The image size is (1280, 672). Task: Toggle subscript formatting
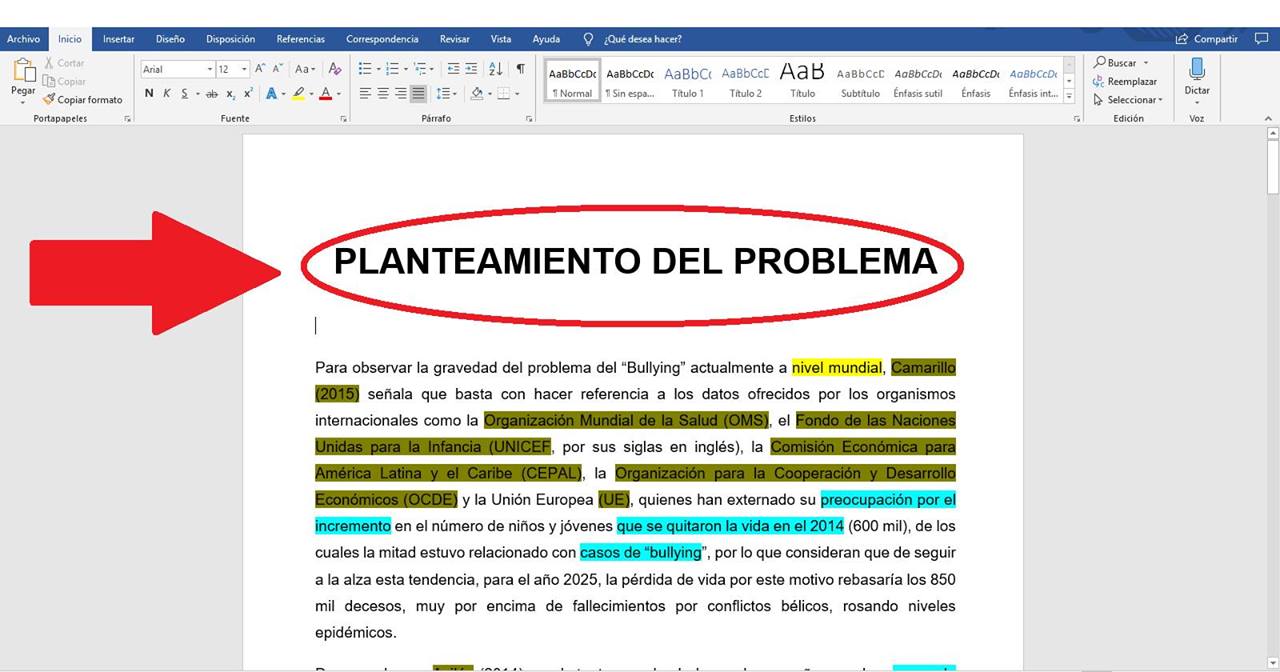click(230, 93)
